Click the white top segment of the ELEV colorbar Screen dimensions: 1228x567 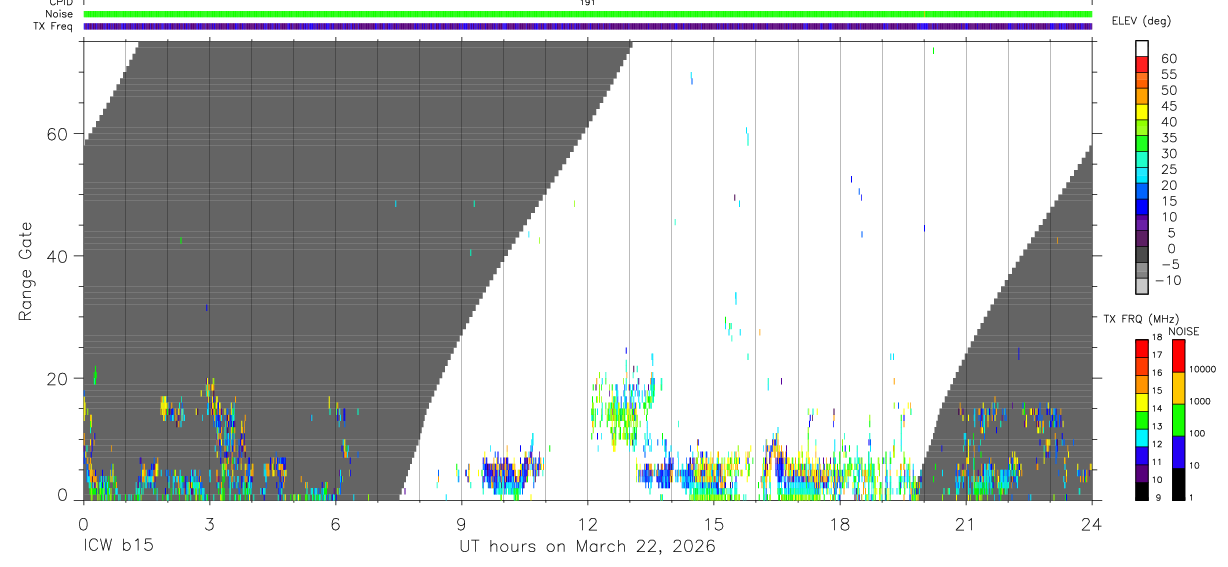[1142, 49]
